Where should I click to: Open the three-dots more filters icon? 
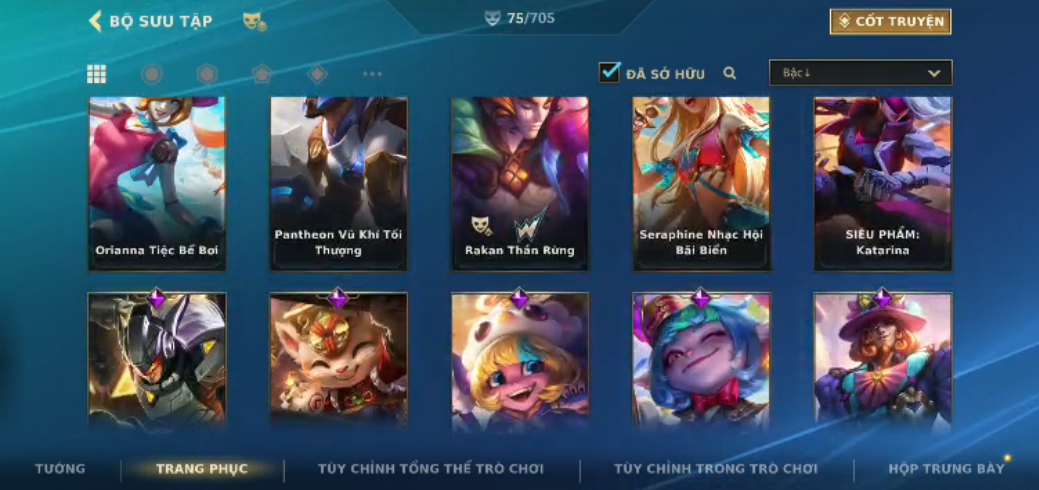tap(372, 74)
